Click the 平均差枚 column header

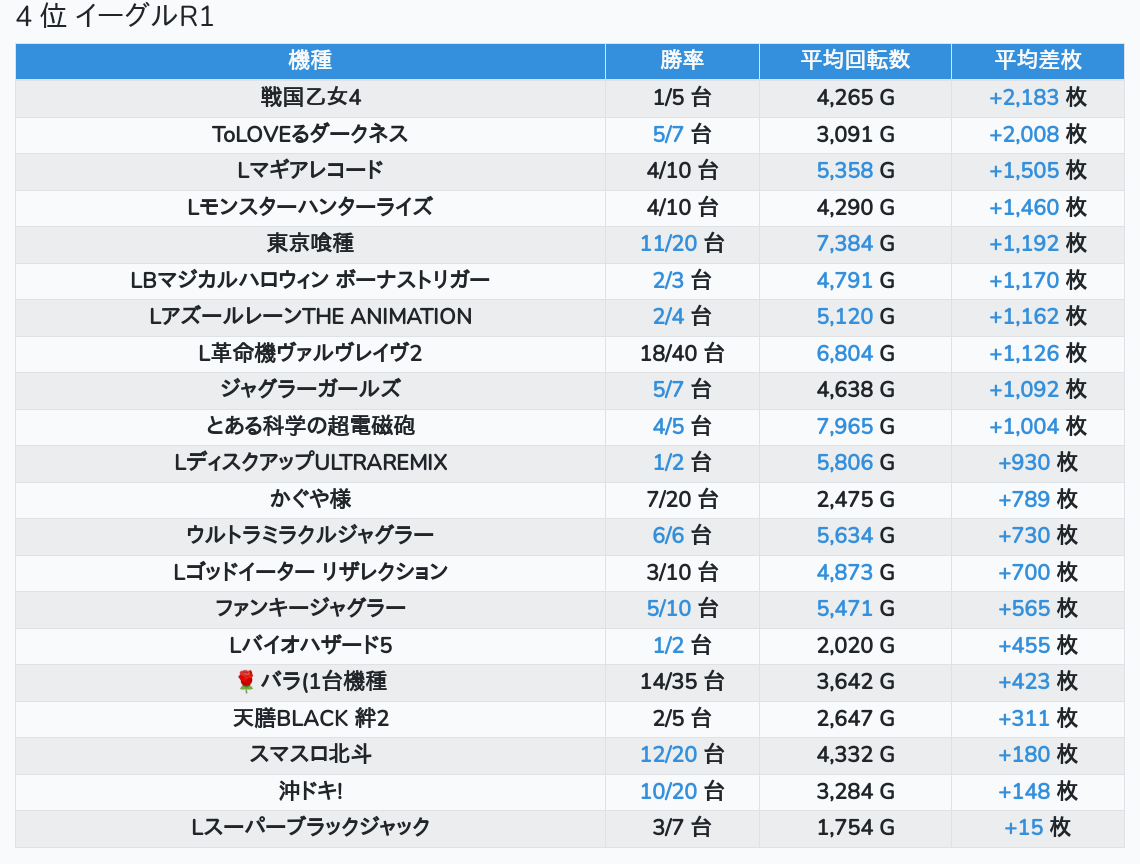[1037, 60]
